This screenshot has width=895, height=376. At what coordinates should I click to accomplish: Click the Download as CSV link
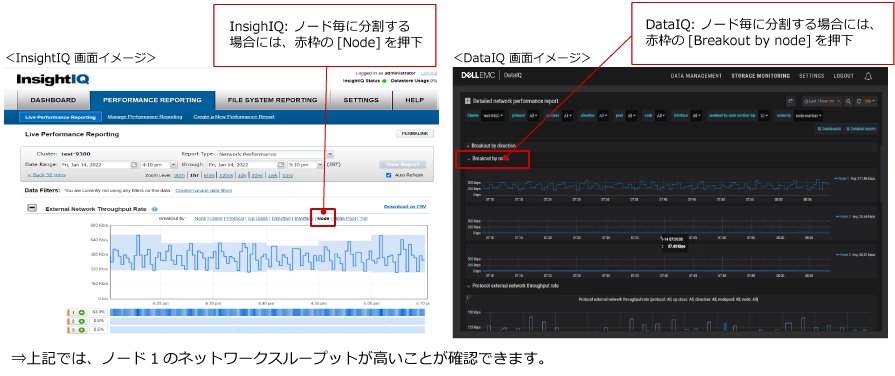[405, 207]
